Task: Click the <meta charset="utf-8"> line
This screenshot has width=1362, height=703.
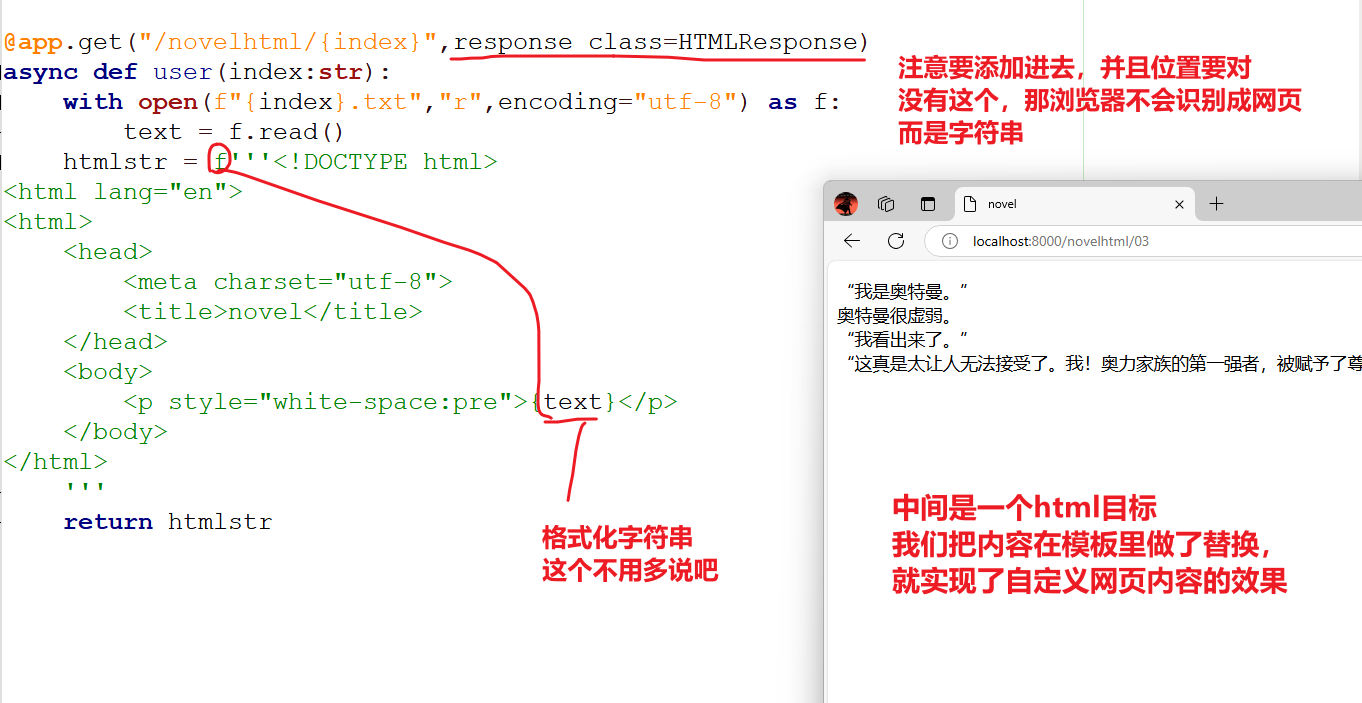Action: click(288, 282)
